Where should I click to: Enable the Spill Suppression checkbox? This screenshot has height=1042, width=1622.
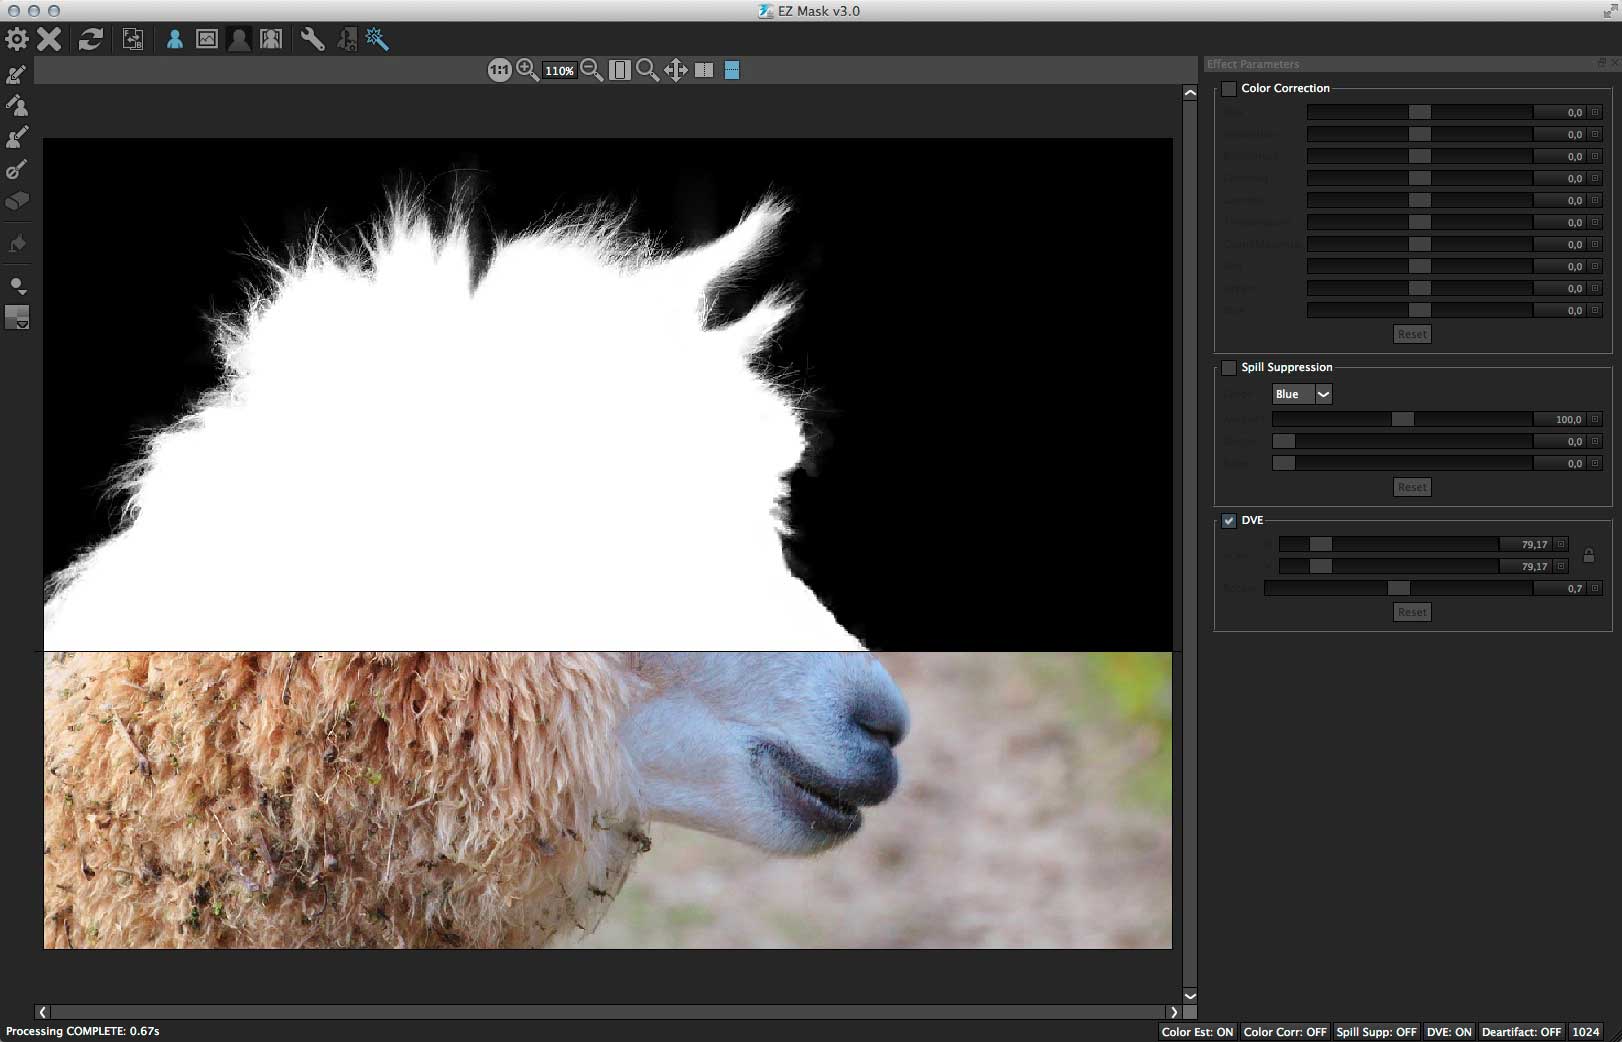(x=1229, y=368)
